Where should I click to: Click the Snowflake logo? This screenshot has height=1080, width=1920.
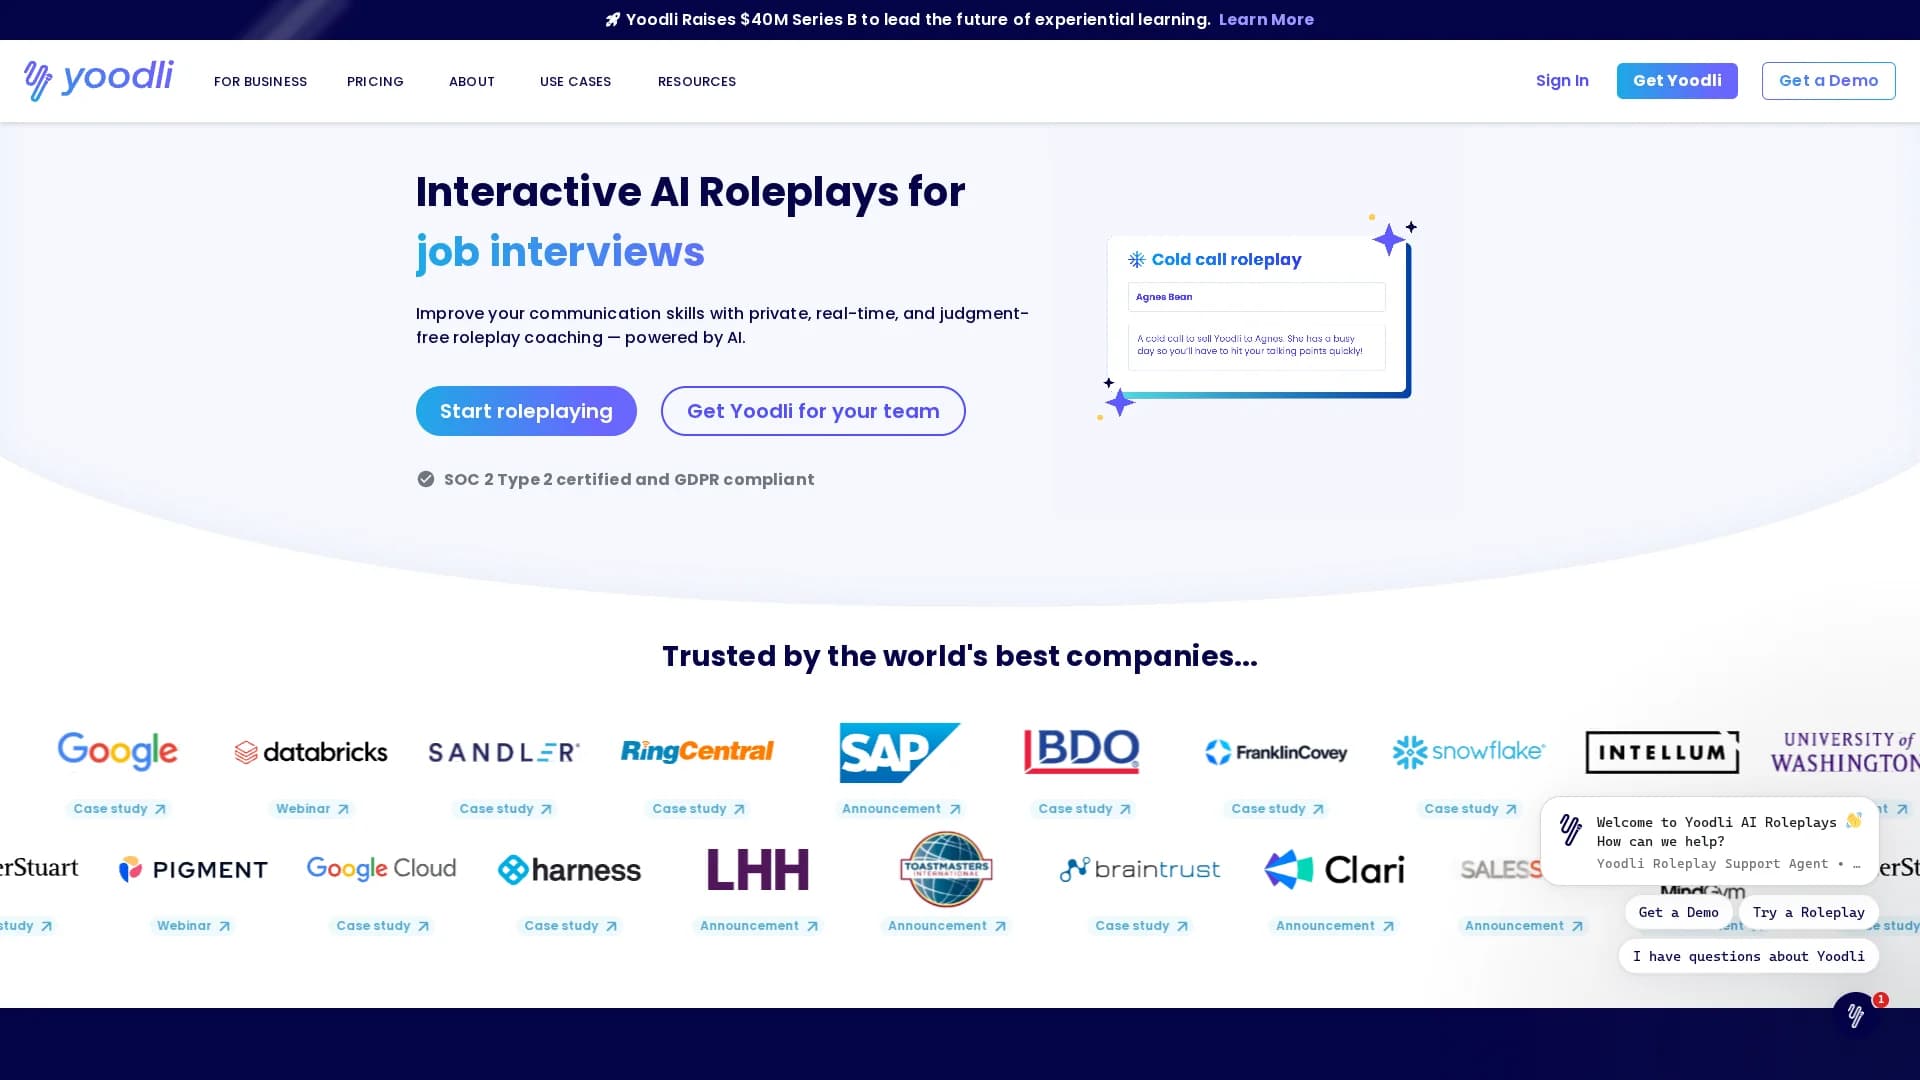coord(1469,752)
